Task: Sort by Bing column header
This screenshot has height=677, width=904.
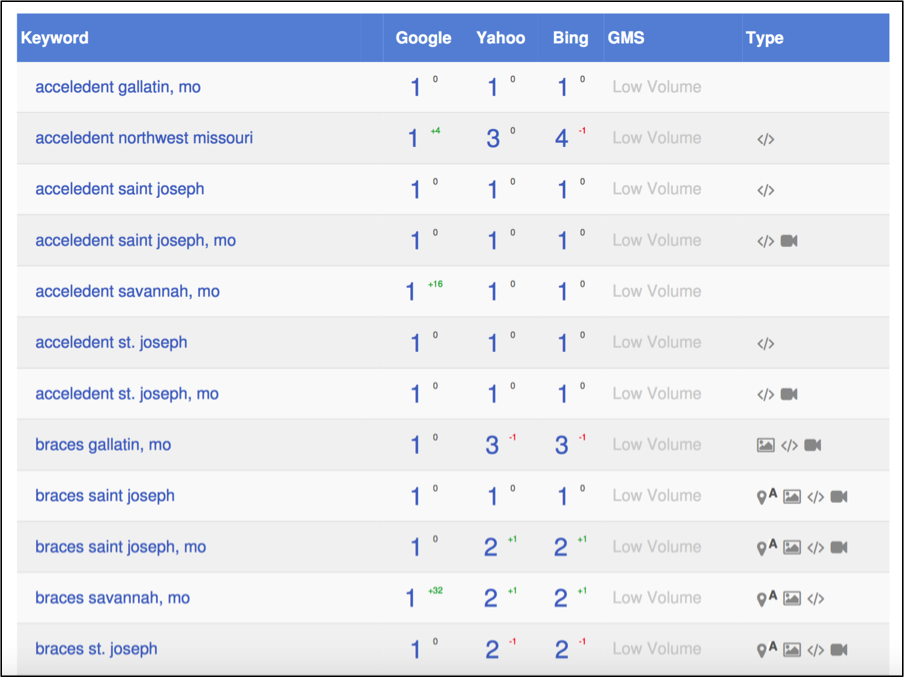Action: [571, 38]
